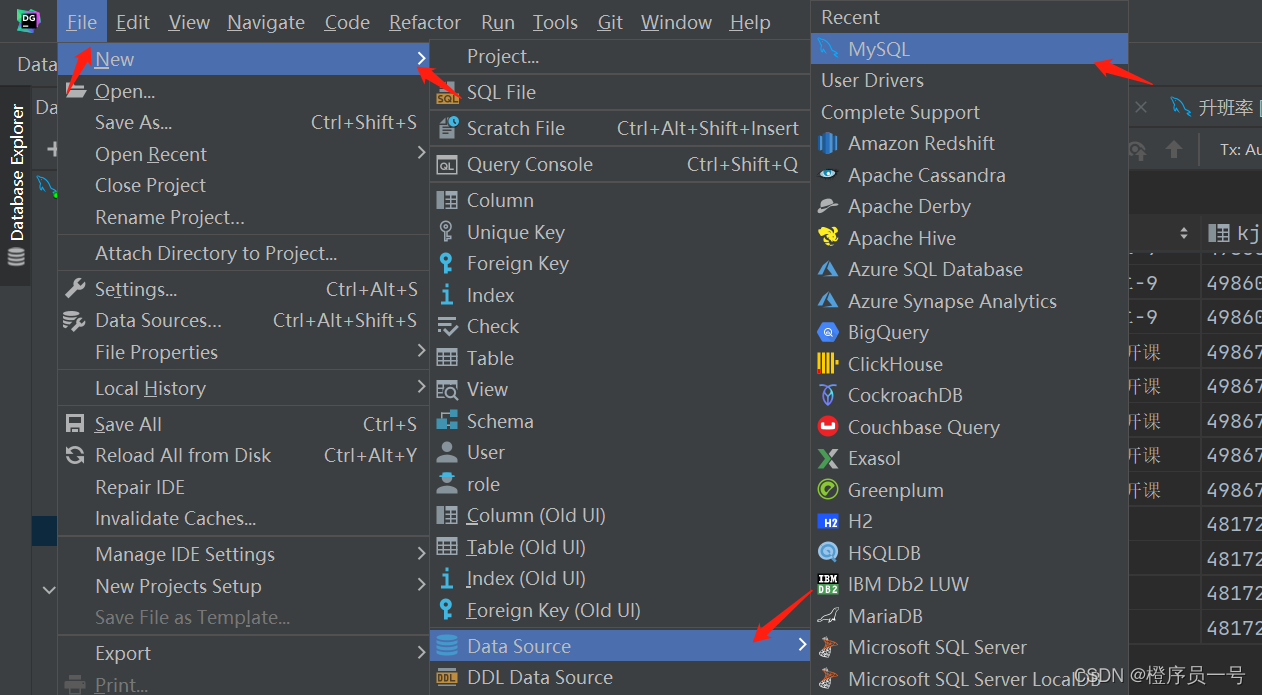Expand the New submenu in File menu

tap(244, 60)
